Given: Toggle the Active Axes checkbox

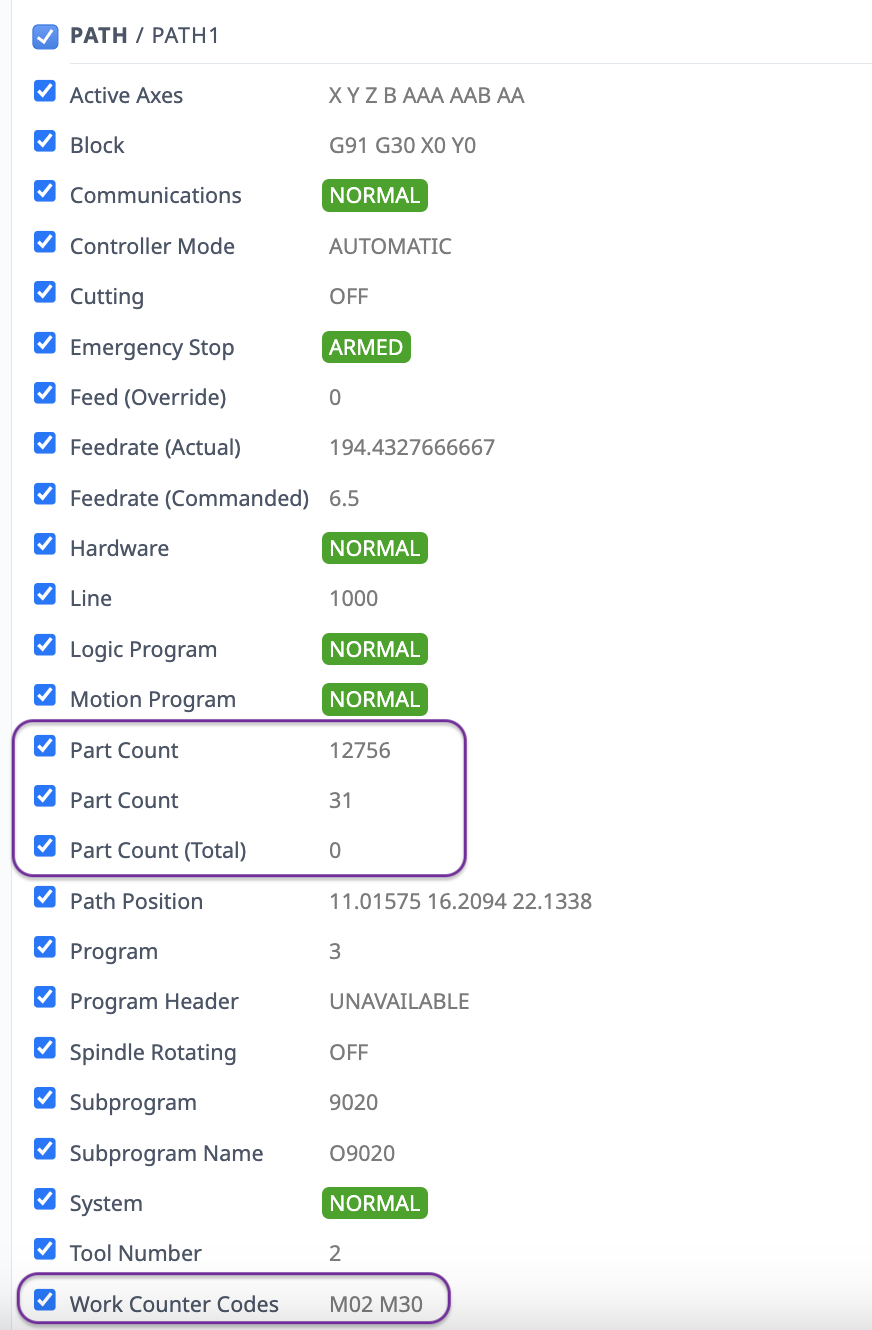Looking at the screenshot, I should (x=45, y=91).
